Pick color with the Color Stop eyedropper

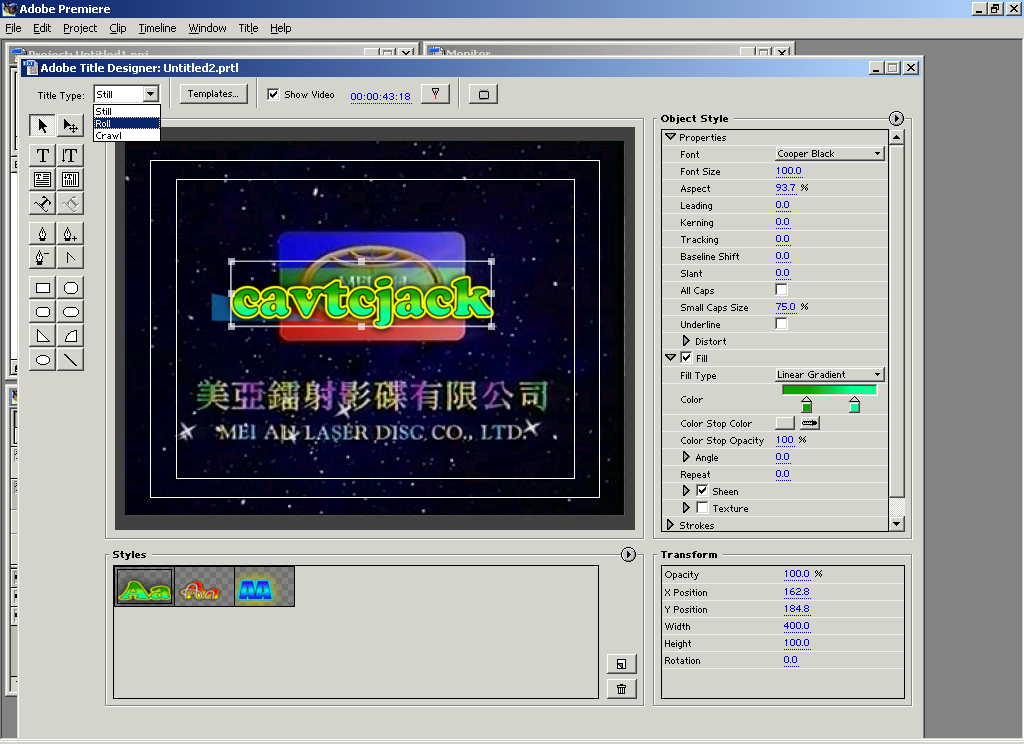tap(810, 423)
